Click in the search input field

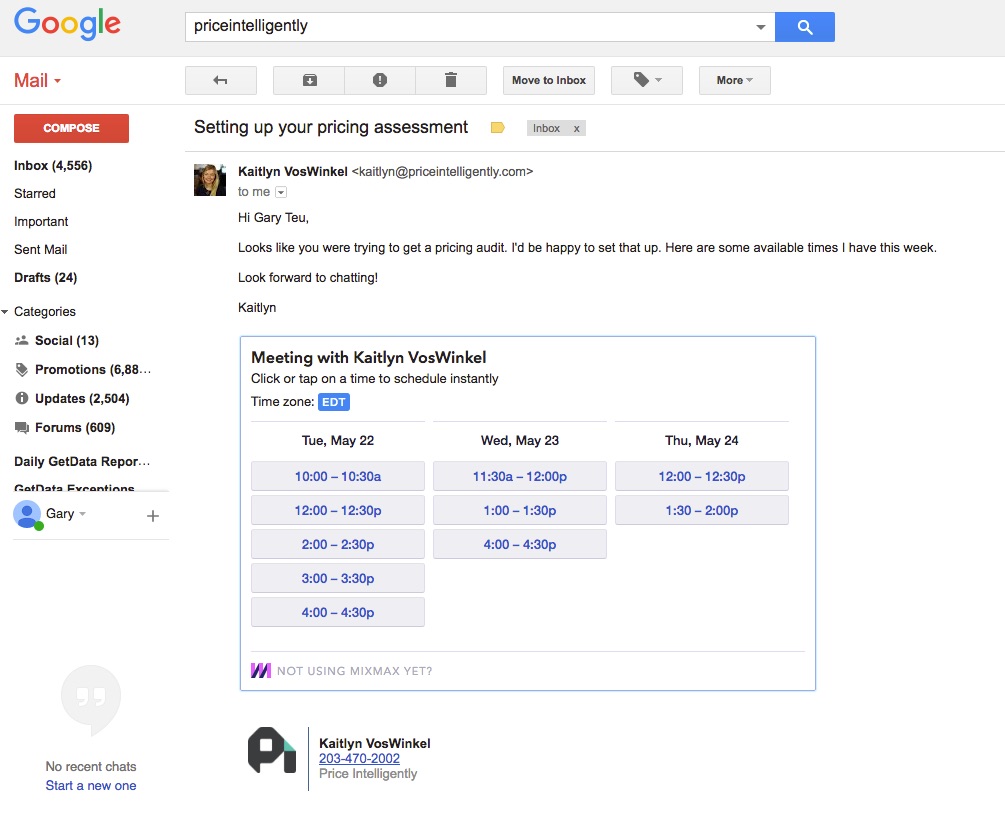tap(470, 27)
